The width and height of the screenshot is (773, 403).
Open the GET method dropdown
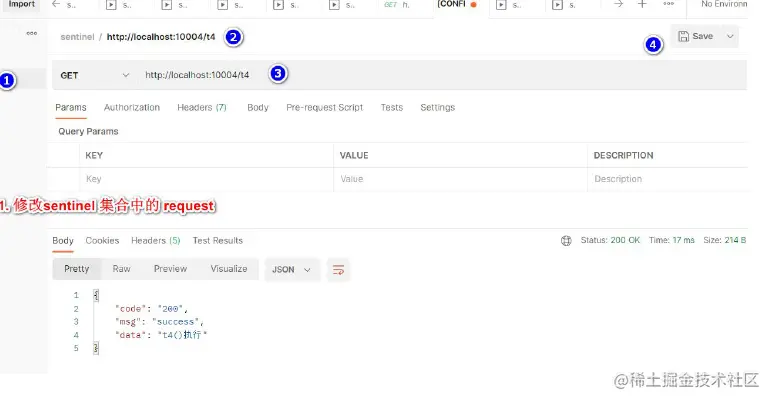94,75
